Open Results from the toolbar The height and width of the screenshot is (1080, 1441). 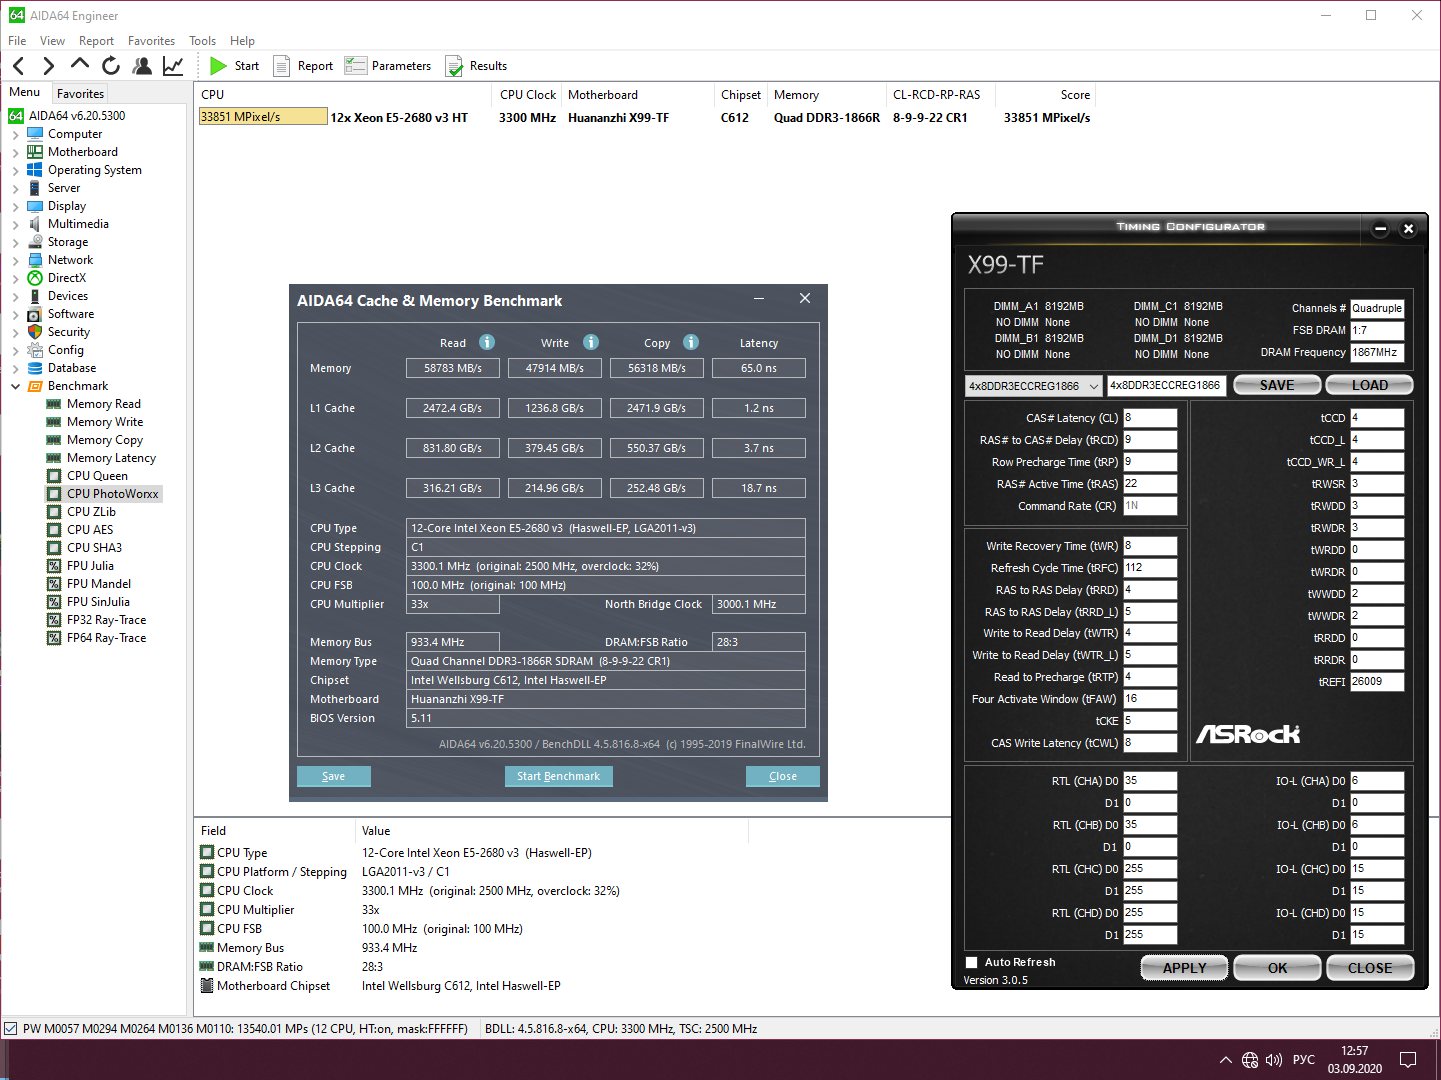pyautogui.click(x=476, y=66)
